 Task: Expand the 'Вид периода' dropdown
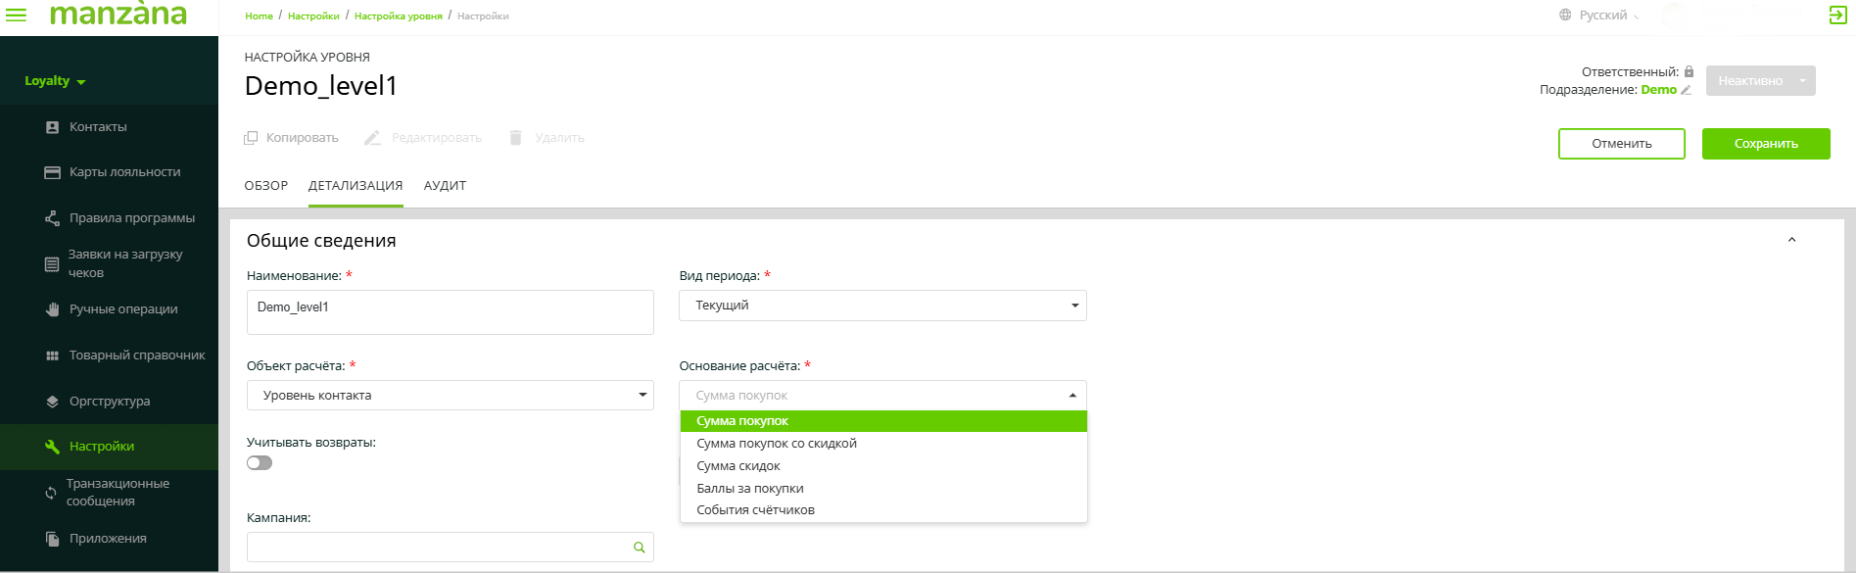882,305
